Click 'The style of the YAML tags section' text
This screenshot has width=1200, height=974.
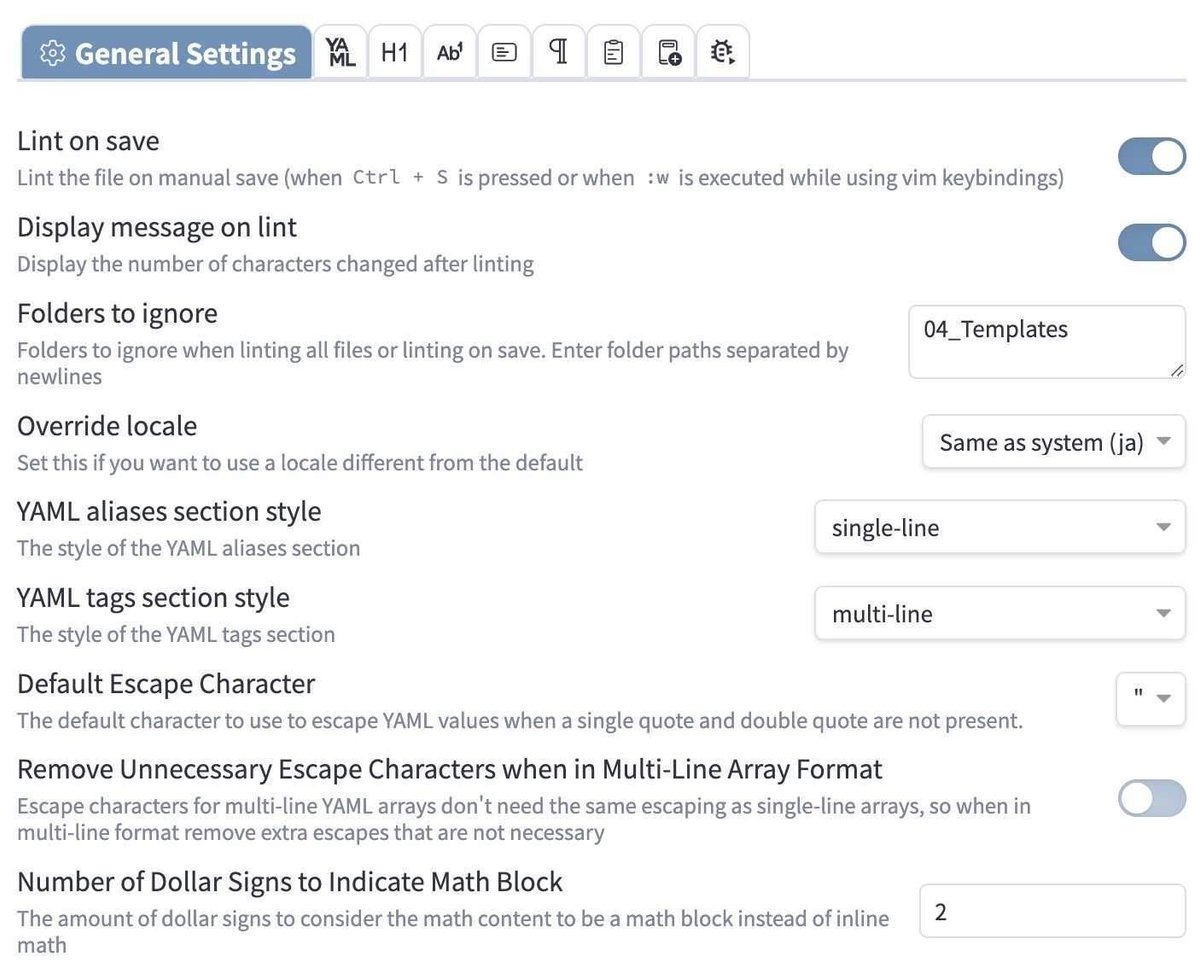tap(176, 634)
